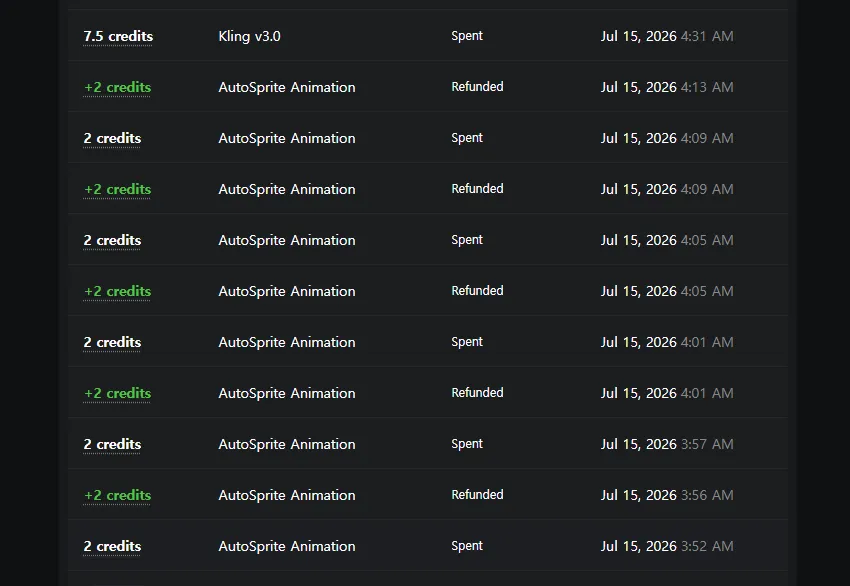Click the date on the 4:05 AM Refunded row

point(667,291)
